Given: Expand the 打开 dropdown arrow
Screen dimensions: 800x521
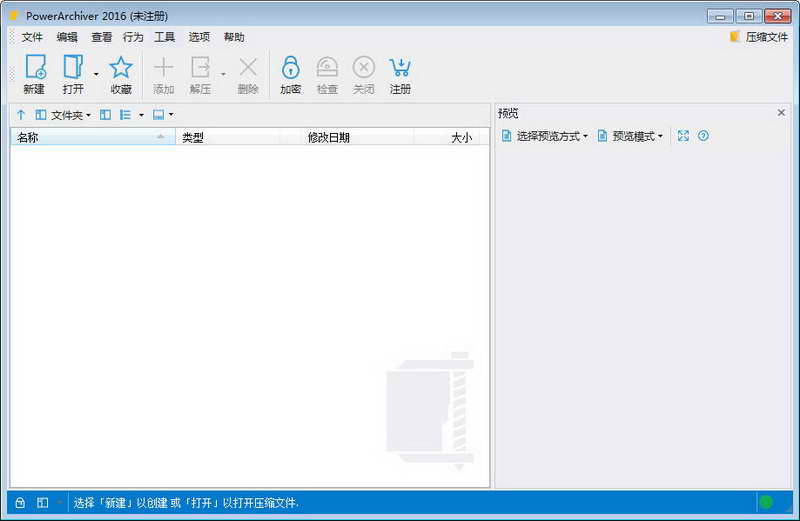Looking at the screenshot, I should coord(96,75).
